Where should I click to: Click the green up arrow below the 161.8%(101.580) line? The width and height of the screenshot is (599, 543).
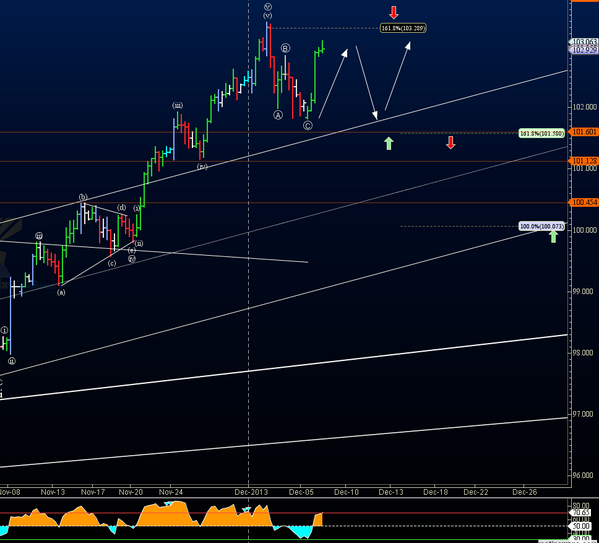coord(389,143)
